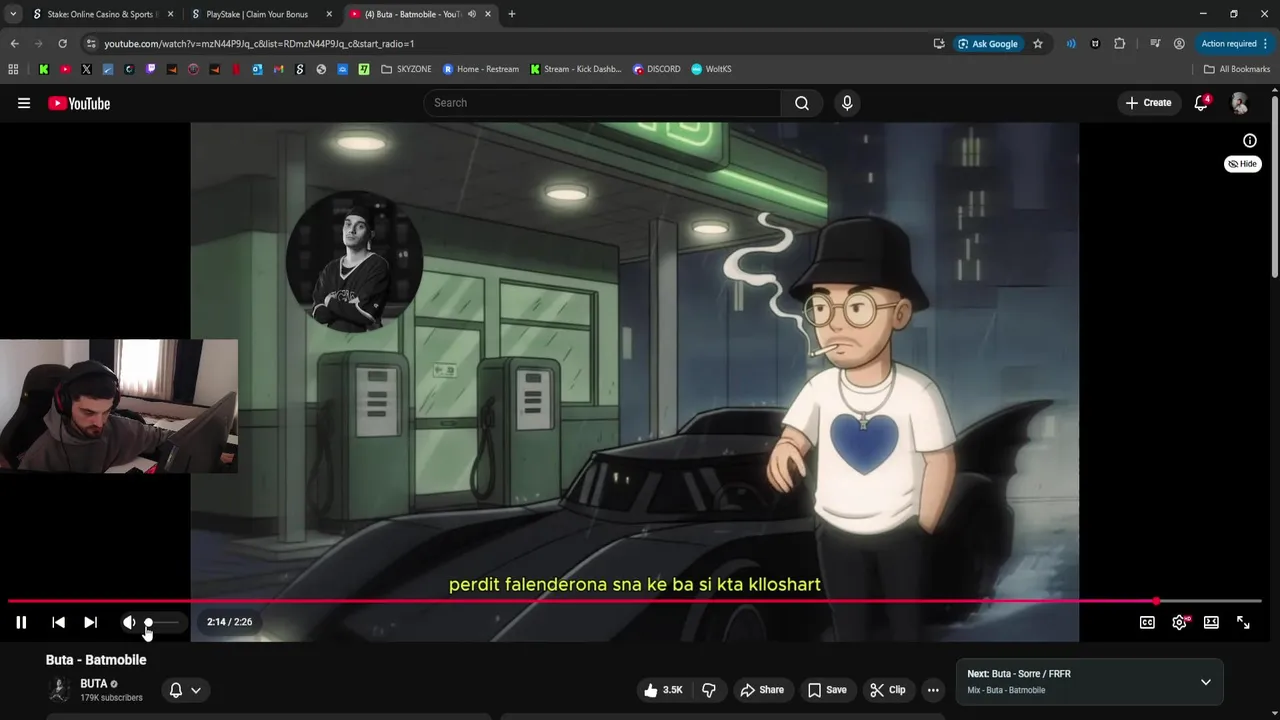Open the WoltKS bookmark
1280x720 pixels.
(711, 69)
